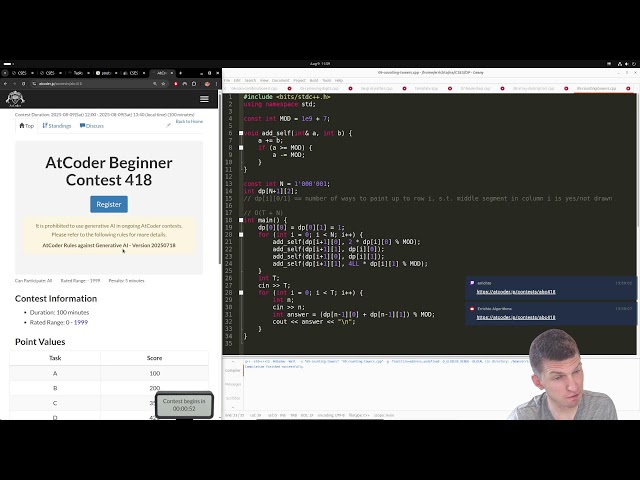Viewport: 640px width, 480px height.
Task: Switch to the removing-digits.cpp file tab
Action: (319, 89)
